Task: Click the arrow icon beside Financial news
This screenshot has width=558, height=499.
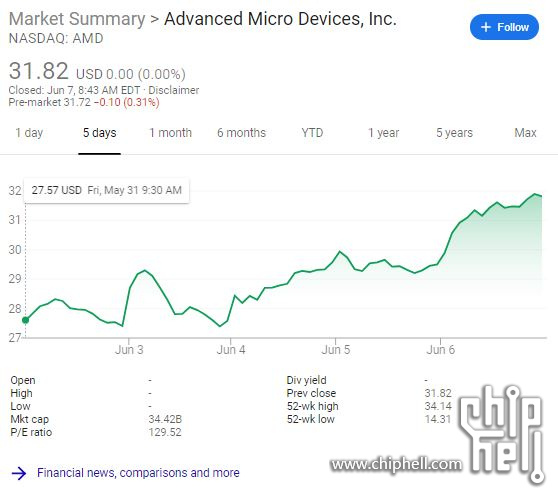Action: [x=19, y=473]
